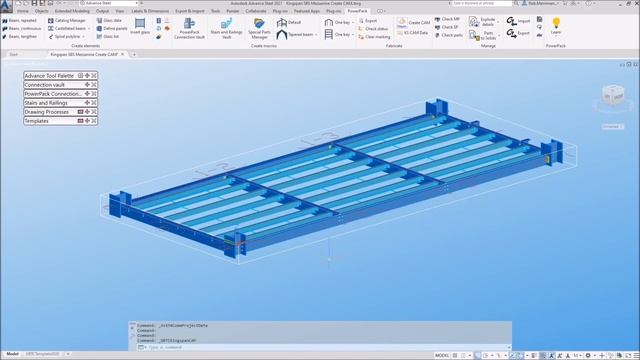Open the Glass data tool
This screenshot has width=640, height=360.
pos(109,20)
